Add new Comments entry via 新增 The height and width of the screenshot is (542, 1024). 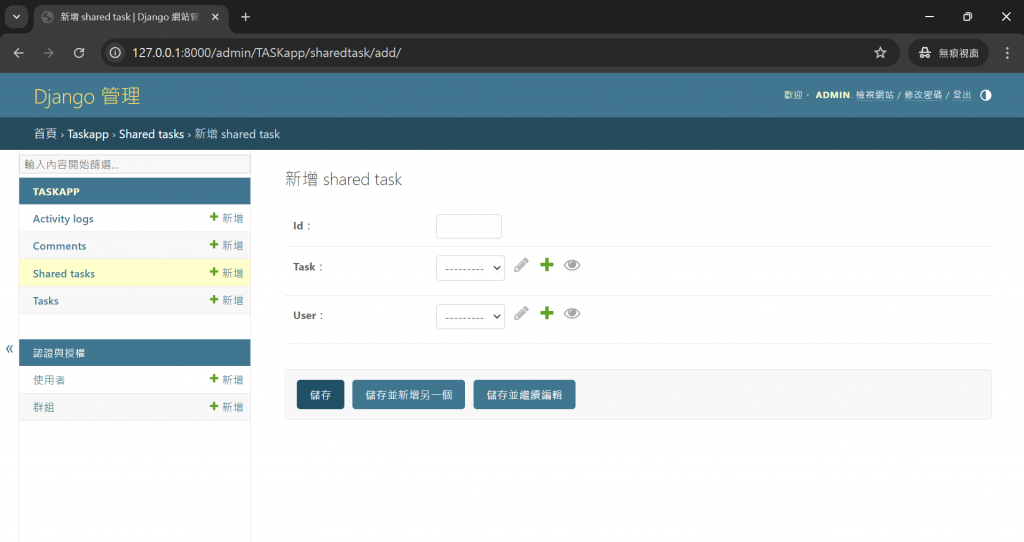(x=227, y=246)
